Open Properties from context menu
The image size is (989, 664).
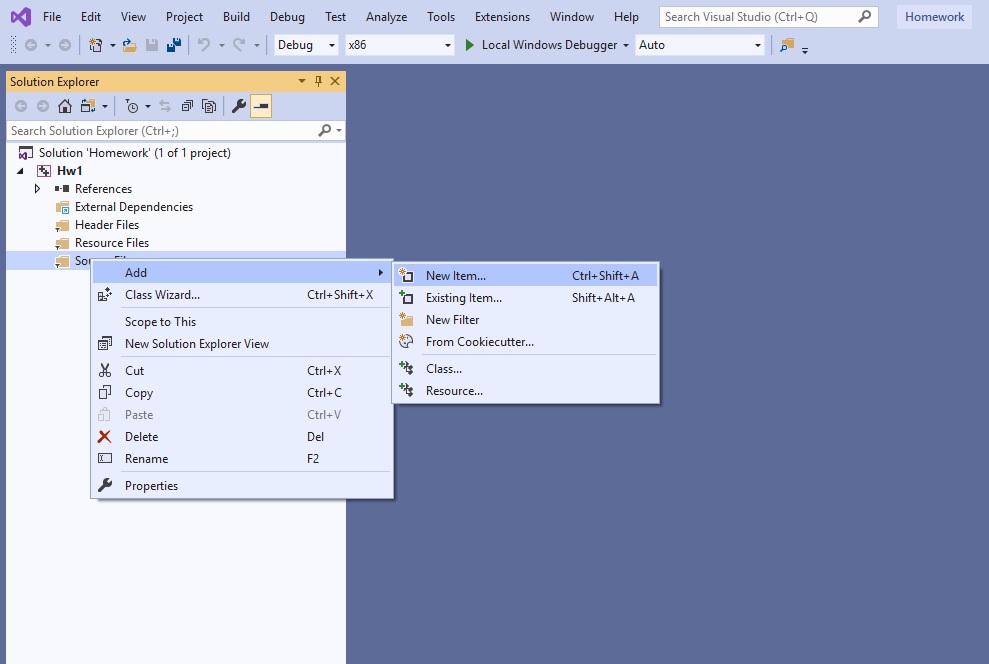tap(242, 486)
